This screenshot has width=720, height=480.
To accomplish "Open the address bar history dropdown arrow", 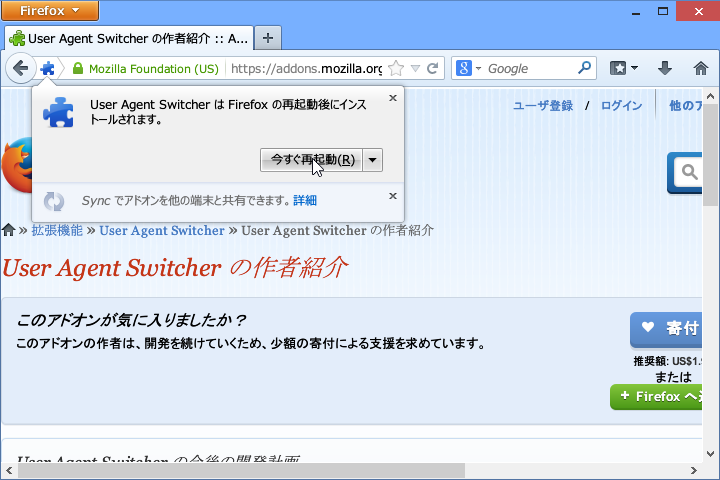I will [x=416, y=69].
